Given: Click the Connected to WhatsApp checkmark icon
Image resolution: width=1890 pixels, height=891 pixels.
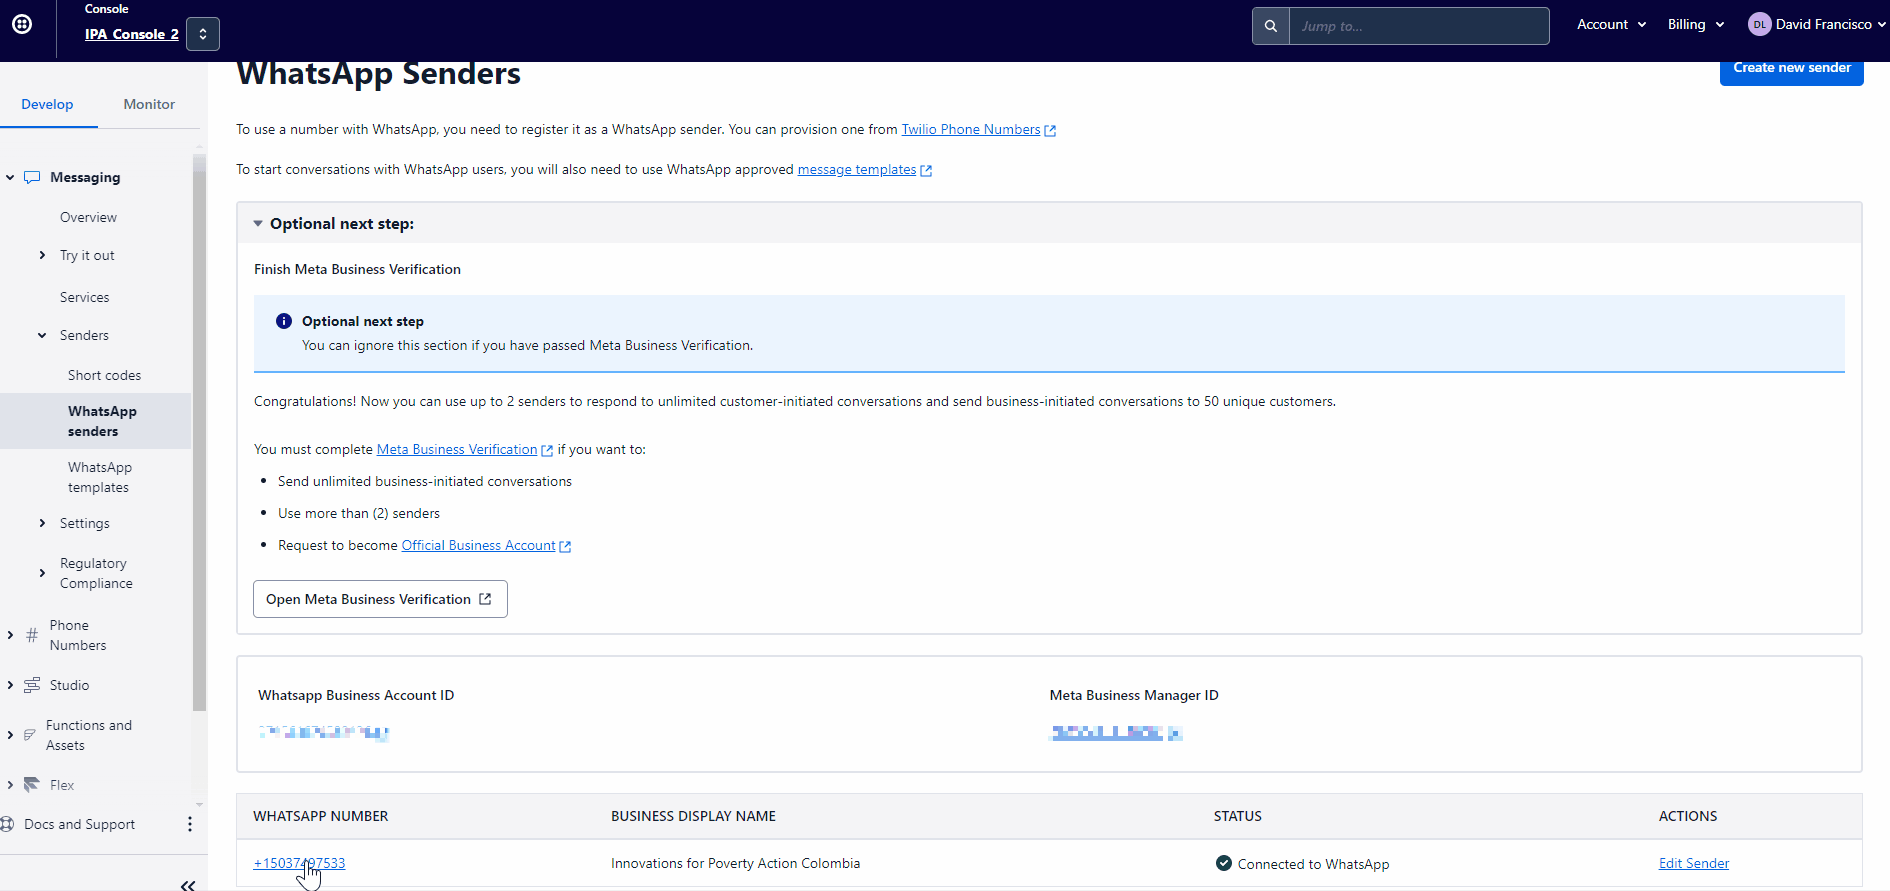Looking at the screenshot, I should point(1224,863).
